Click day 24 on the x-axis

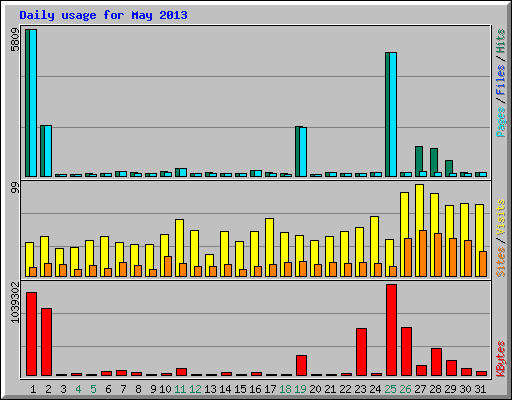tap(375, 389)
